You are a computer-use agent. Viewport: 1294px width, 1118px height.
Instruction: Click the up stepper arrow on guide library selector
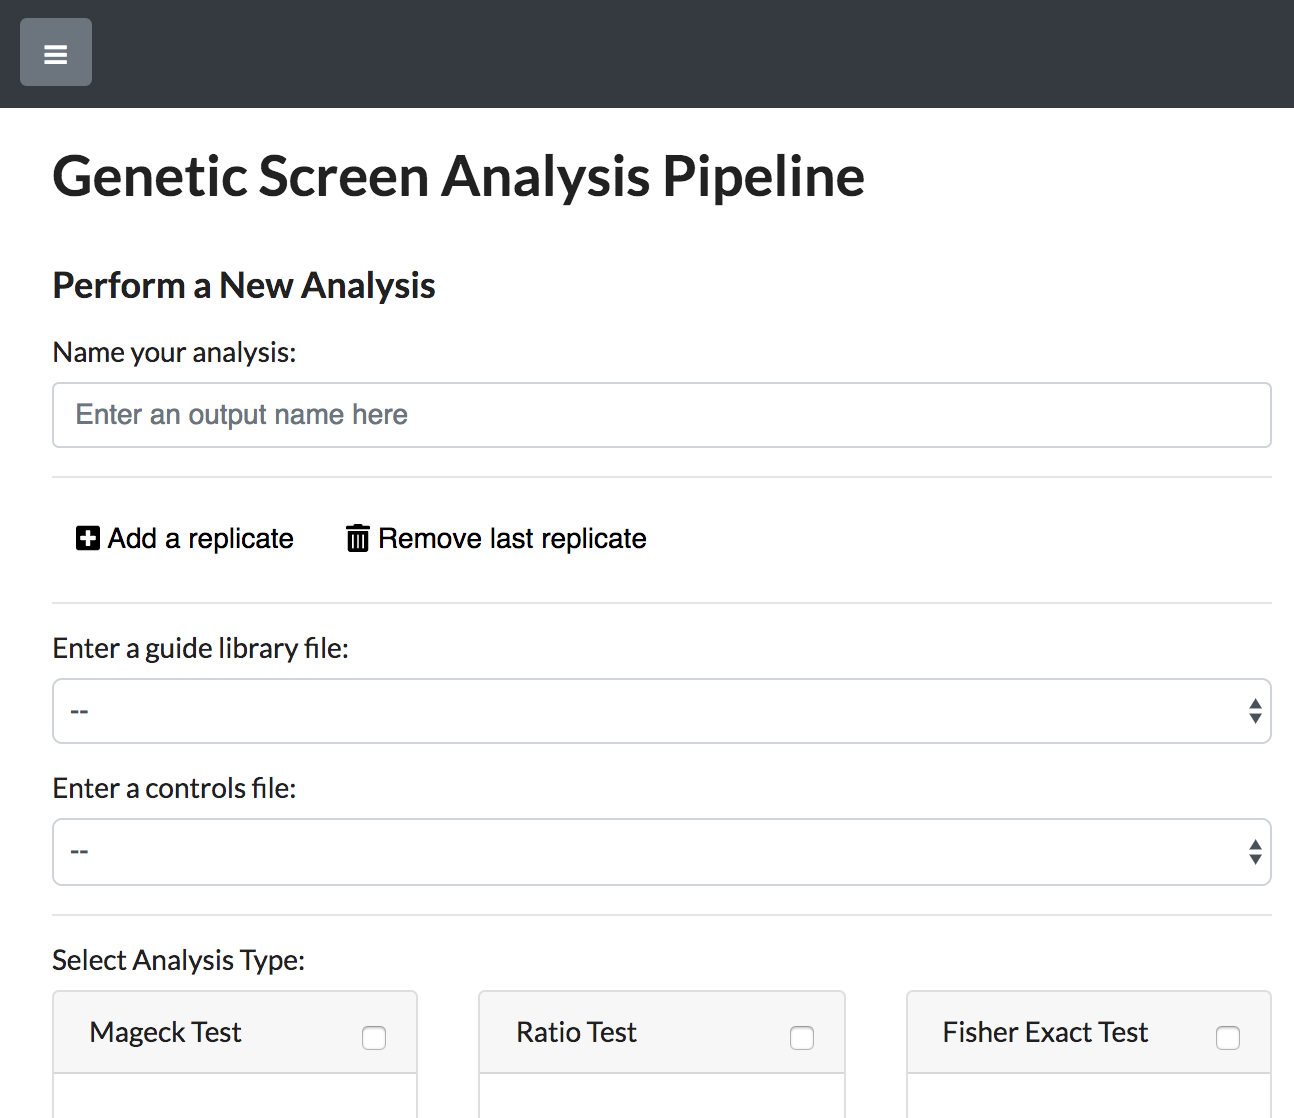[1255, 704]
